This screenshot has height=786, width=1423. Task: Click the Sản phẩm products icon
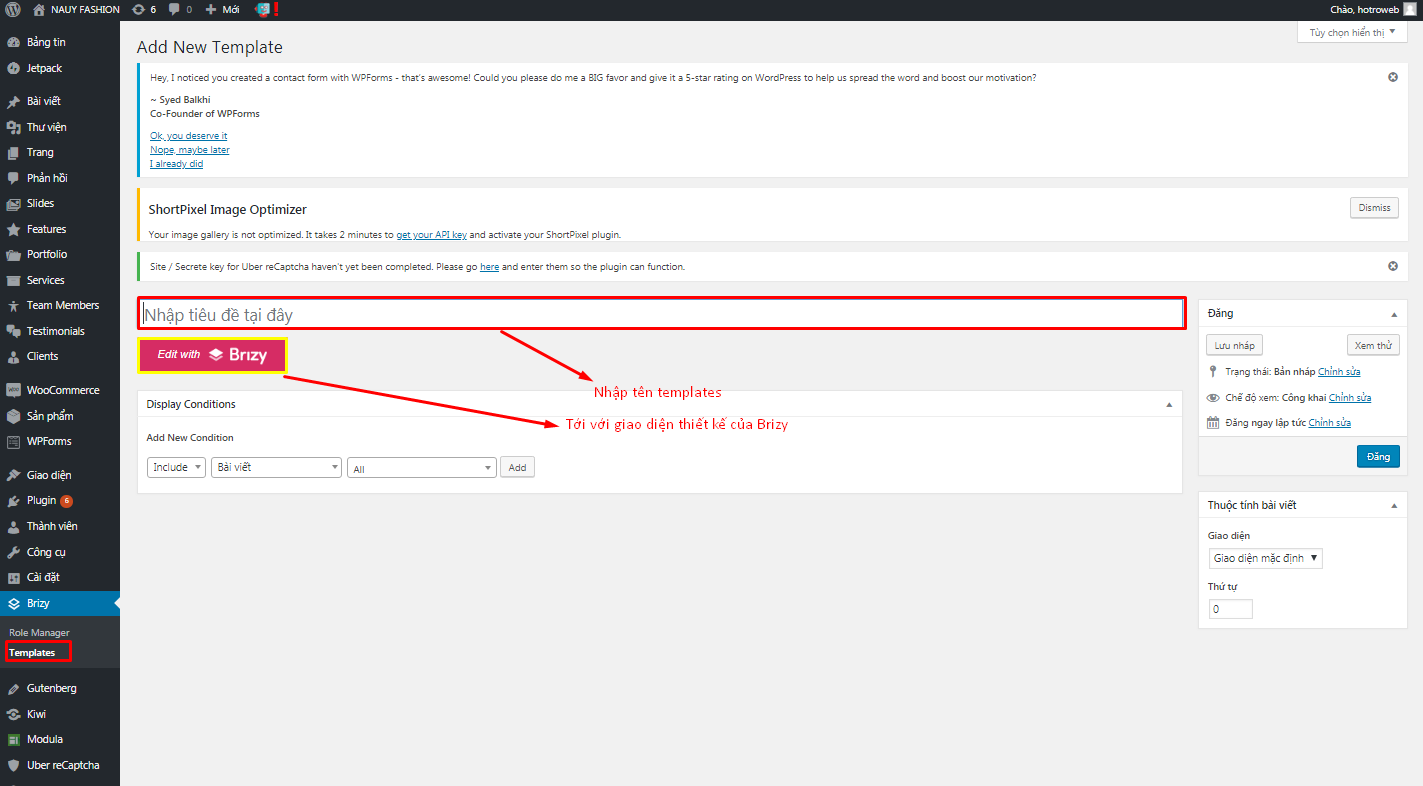pyautogui.click(x=13, y=416)
